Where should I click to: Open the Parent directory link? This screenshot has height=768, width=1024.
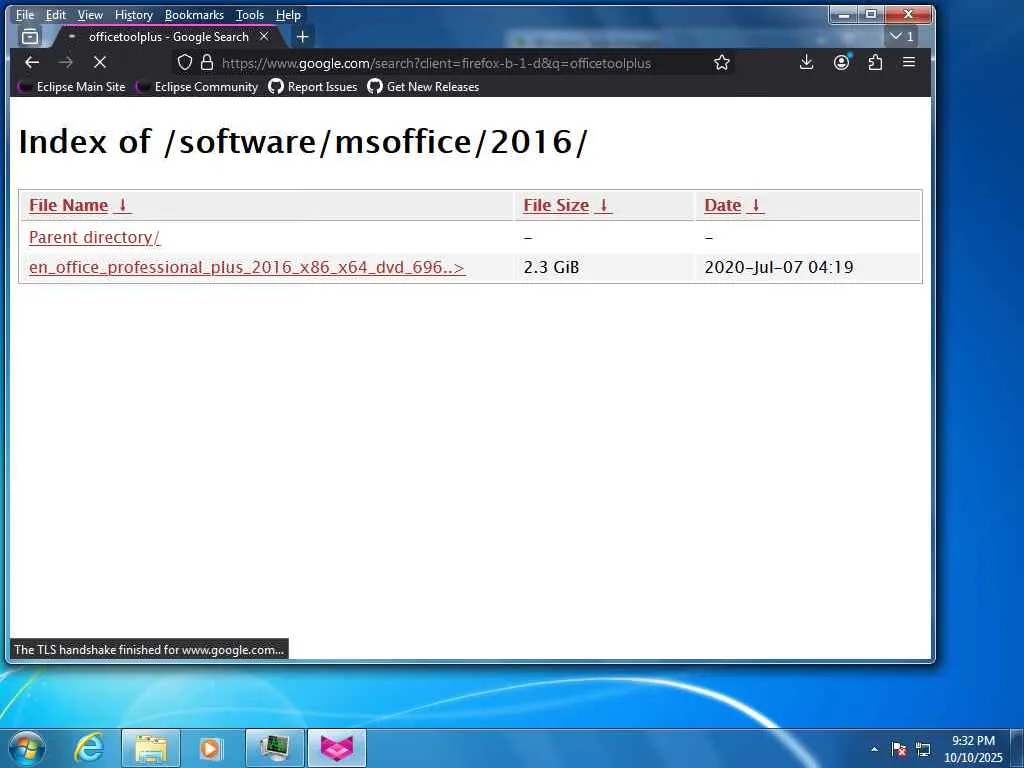click(x=95, y=237)
